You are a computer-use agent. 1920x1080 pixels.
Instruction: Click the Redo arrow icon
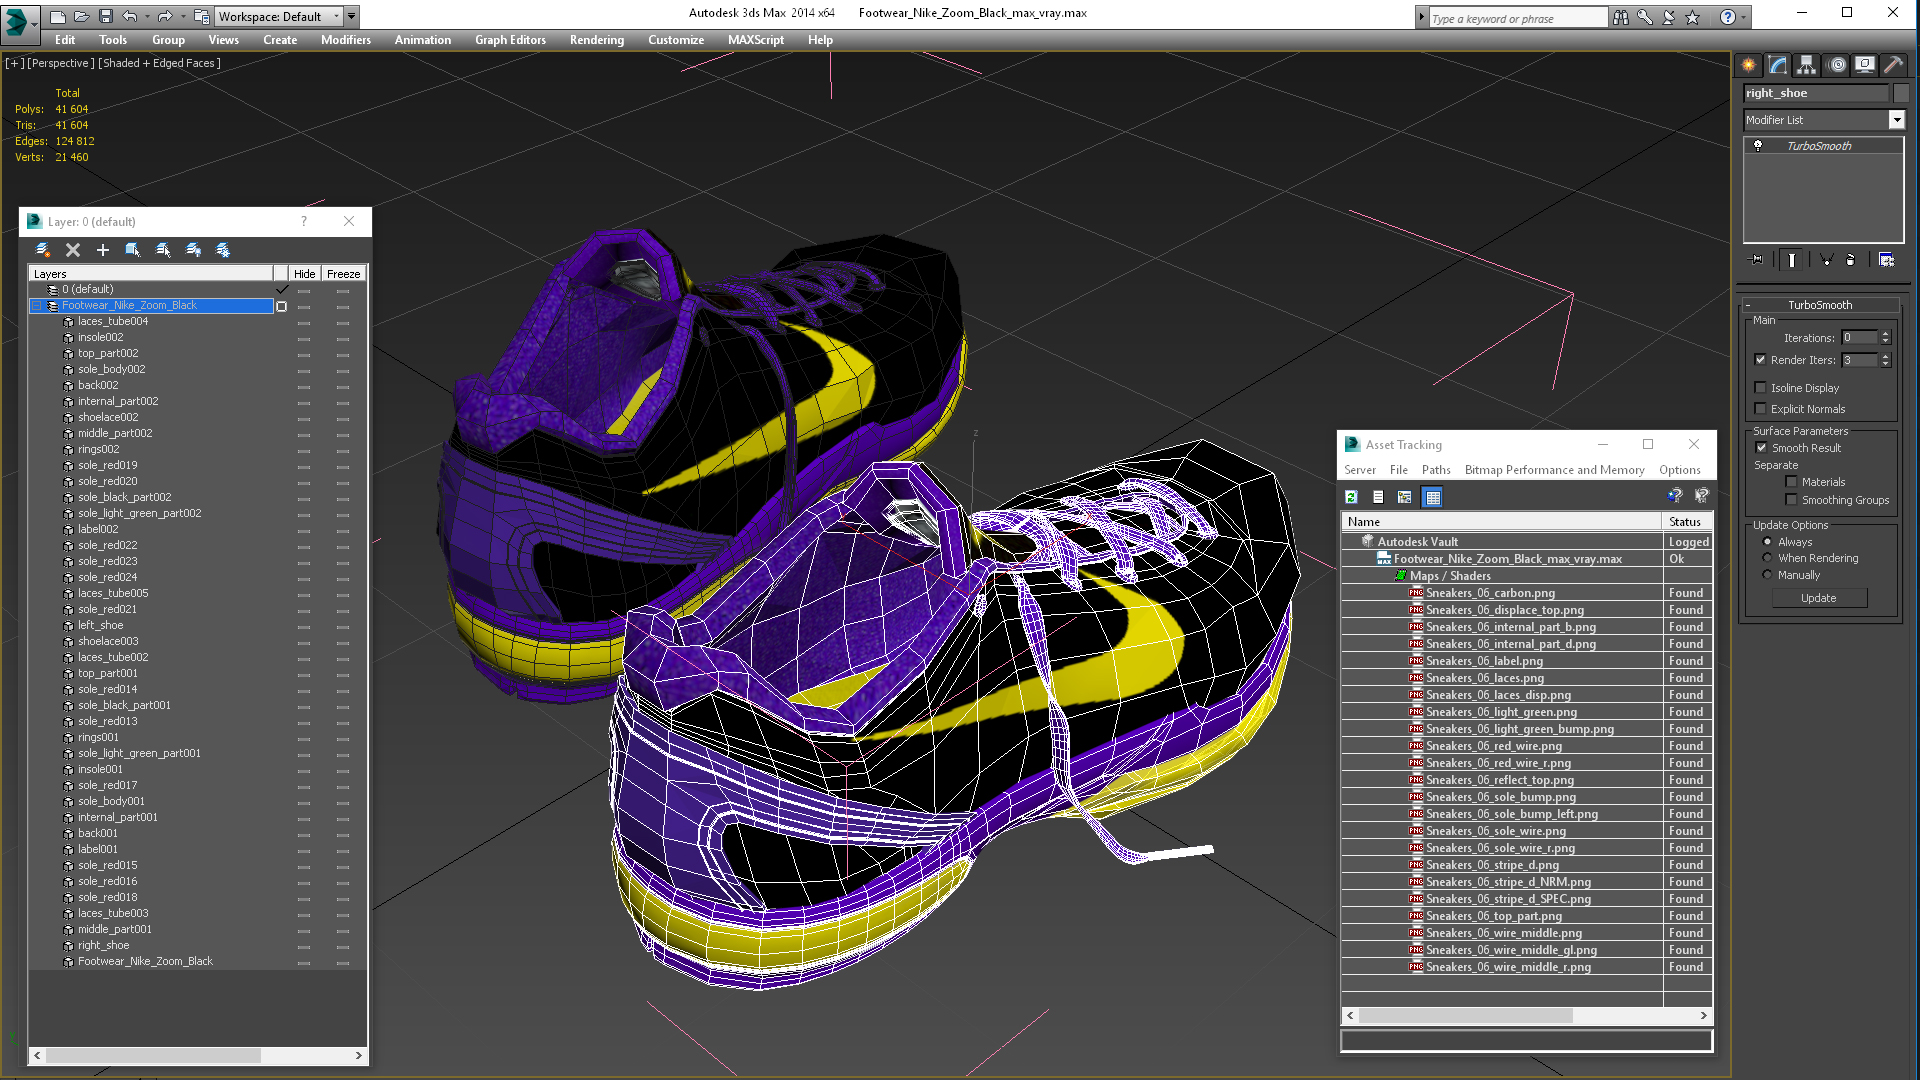[164, 16]
